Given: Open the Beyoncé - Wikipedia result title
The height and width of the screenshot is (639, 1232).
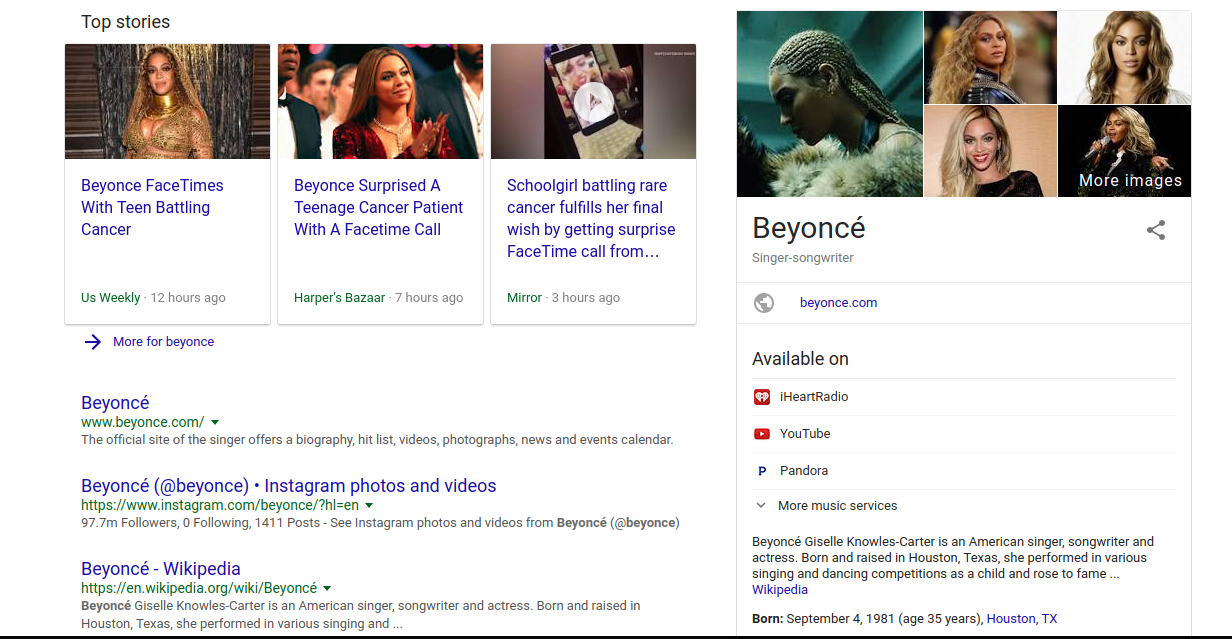Looking at the screenshot, I should (x=161, y=569).
